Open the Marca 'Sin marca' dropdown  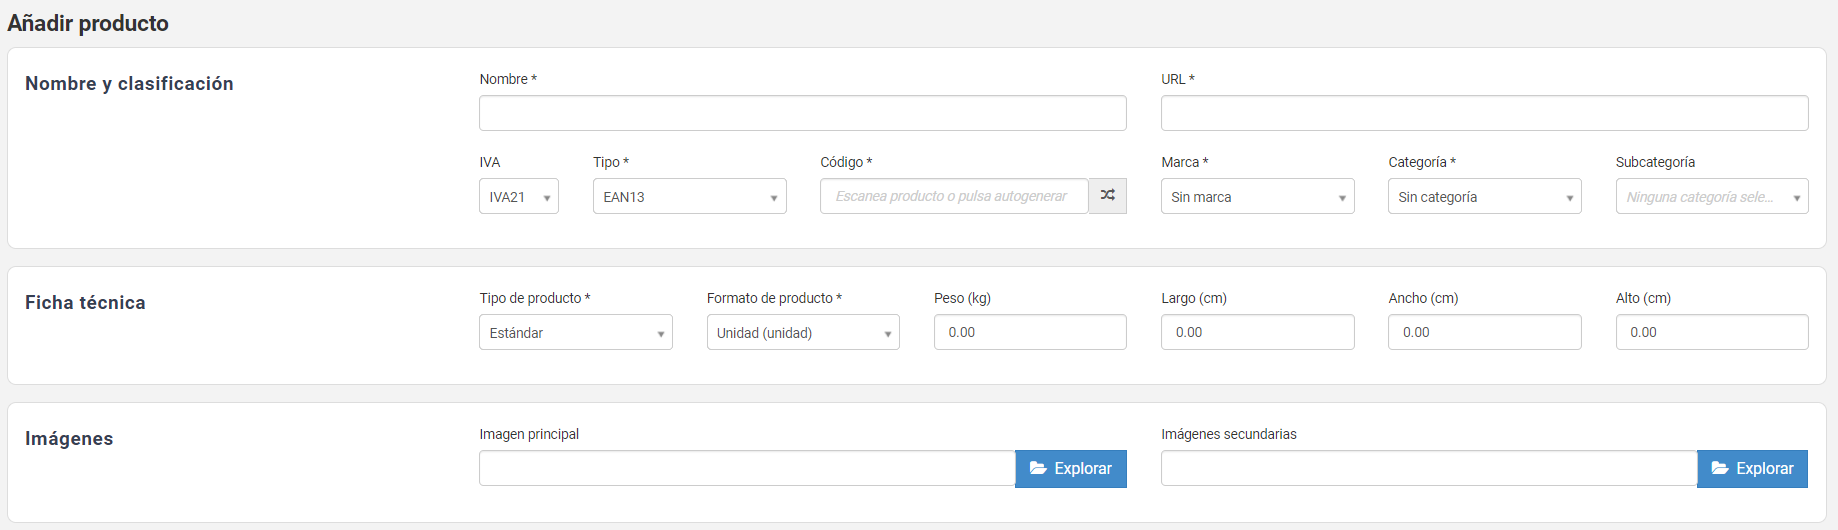point(1257,196)
